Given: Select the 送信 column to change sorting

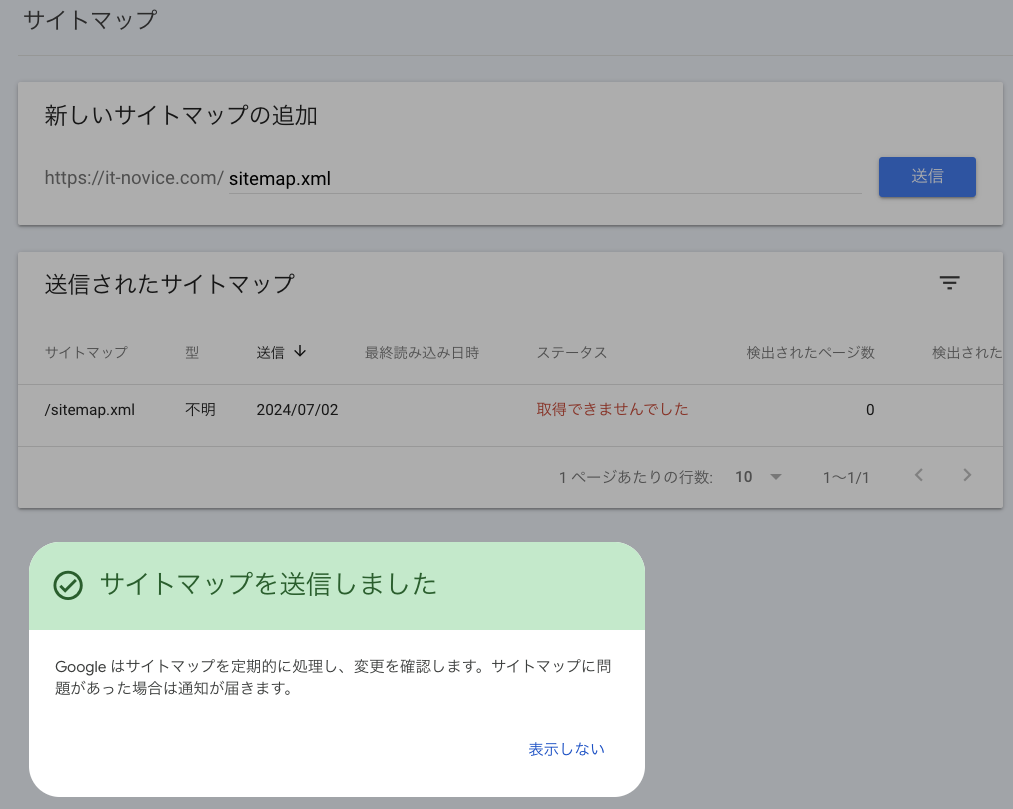Looking at the screenshot, I should pyautogui.click(x=271, y=352).
